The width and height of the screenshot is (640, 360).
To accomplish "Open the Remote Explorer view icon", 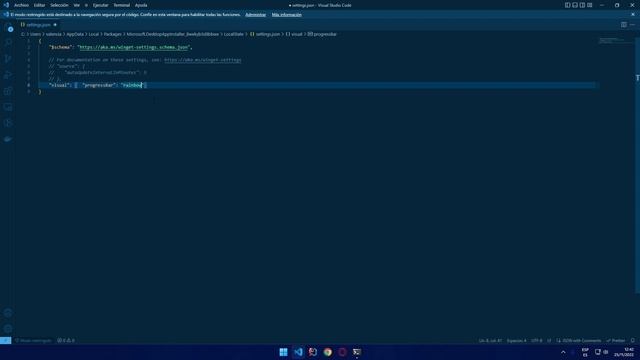I will click(x=8, y=107).
